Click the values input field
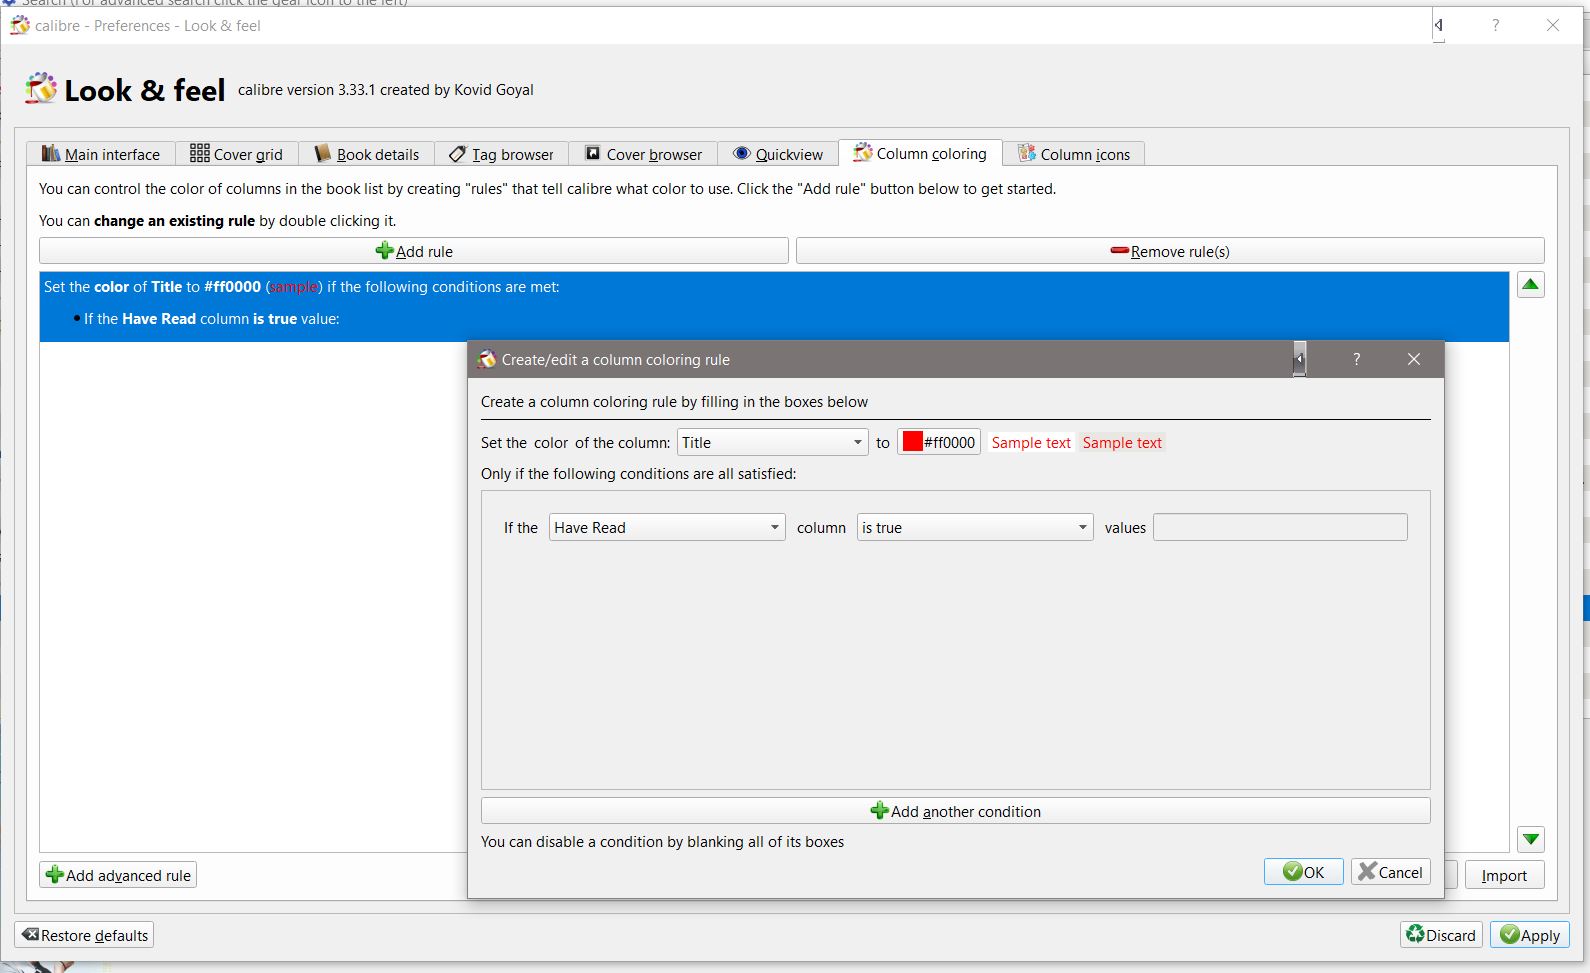The width and height of the screenshot is (1590, 973). point(1280,527)
